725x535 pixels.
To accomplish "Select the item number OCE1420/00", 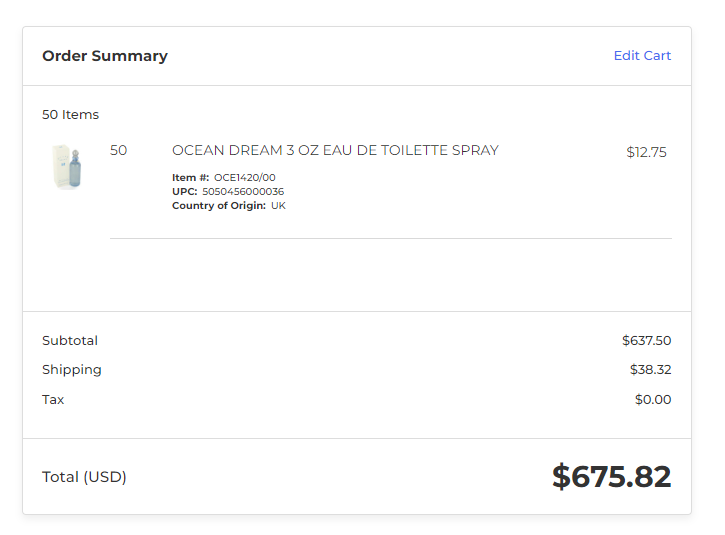I will [x=245, y=178].
